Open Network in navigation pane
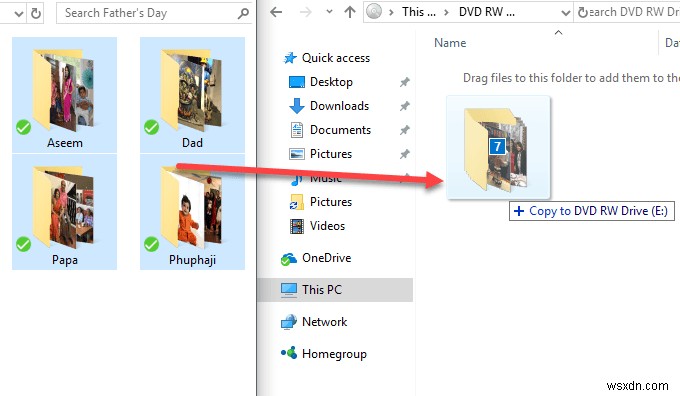The image size is (680, 396). [324, 322]
